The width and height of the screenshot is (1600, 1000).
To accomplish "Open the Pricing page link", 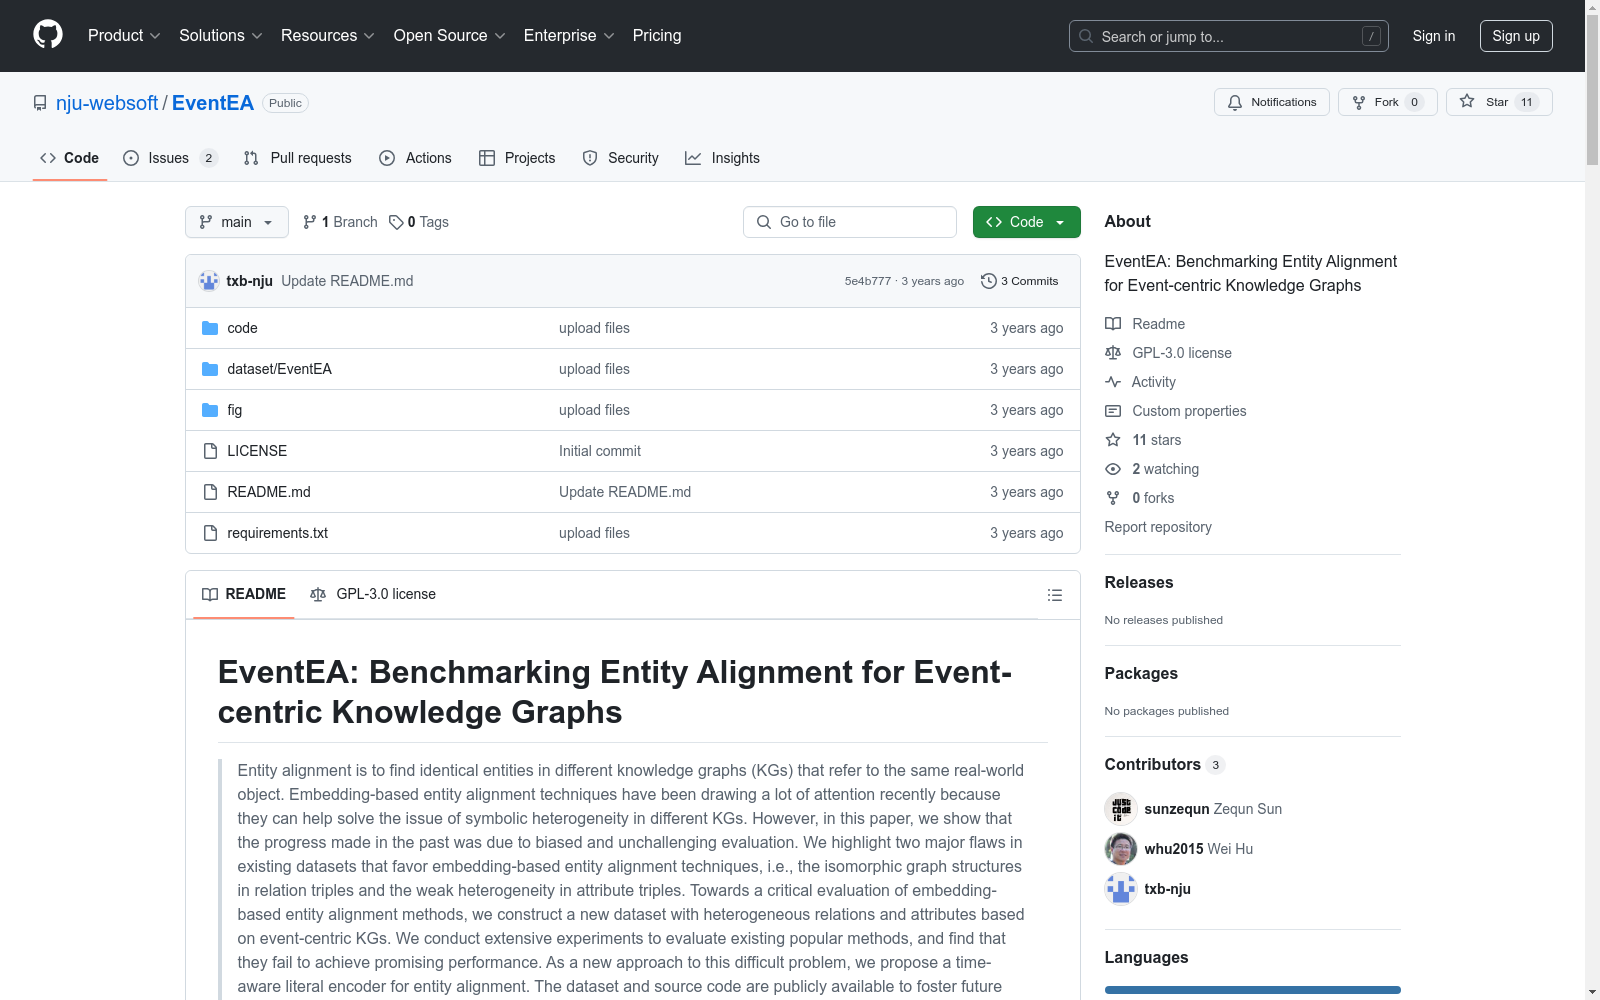I will (657, 36).
